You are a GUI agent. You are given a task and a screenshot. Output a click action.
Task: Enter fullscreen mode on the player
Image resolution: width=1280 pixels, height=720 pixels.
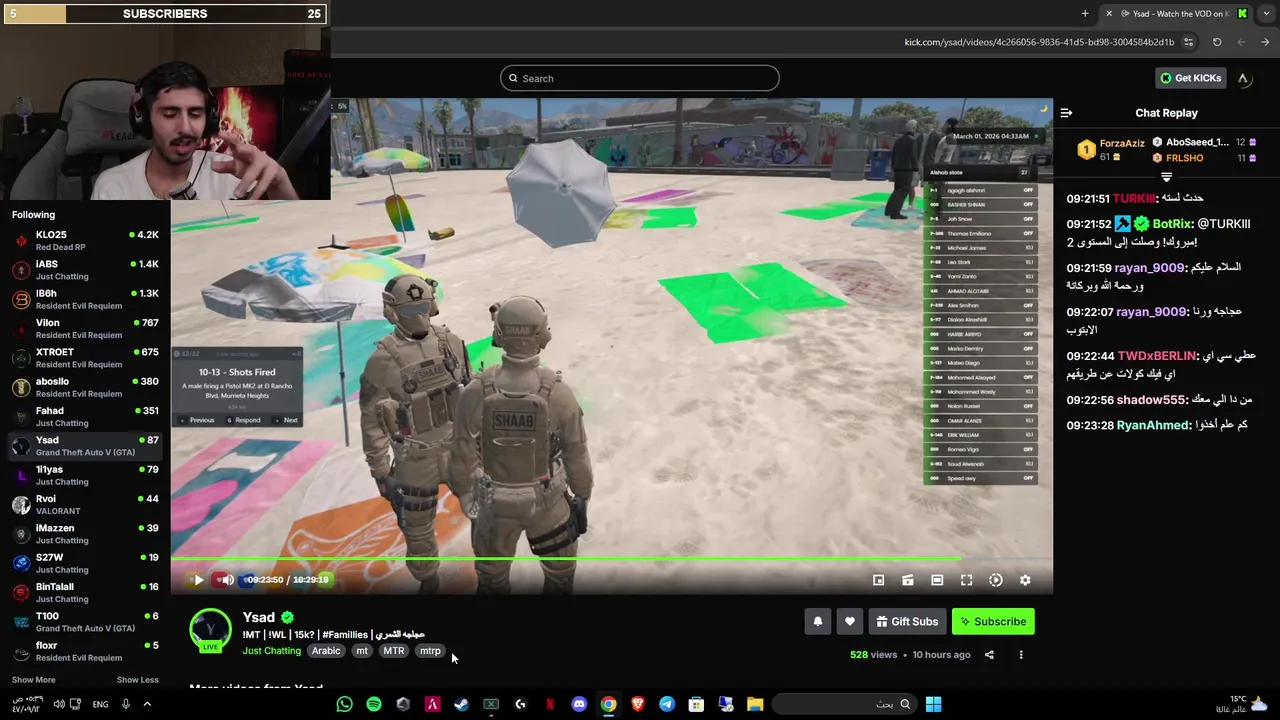pyautogui.click(x=966, y=580)
